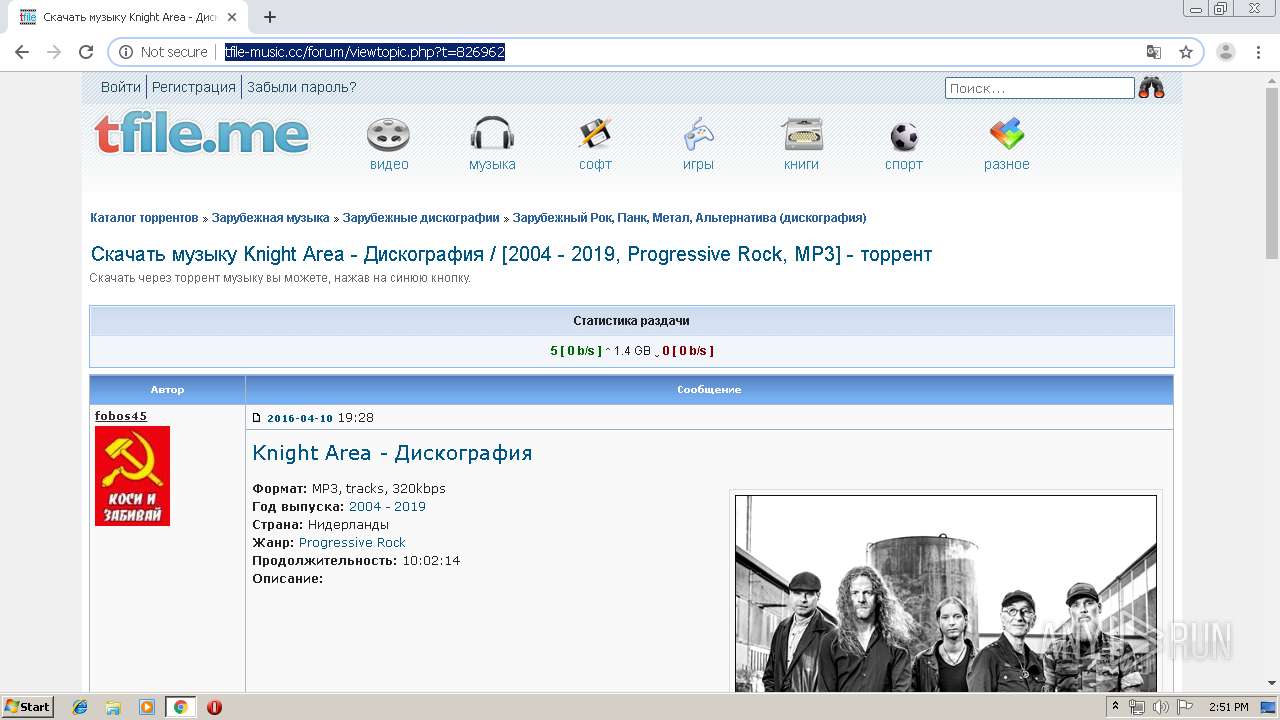Open the игры gamepad icon

[x=698, y=134]
